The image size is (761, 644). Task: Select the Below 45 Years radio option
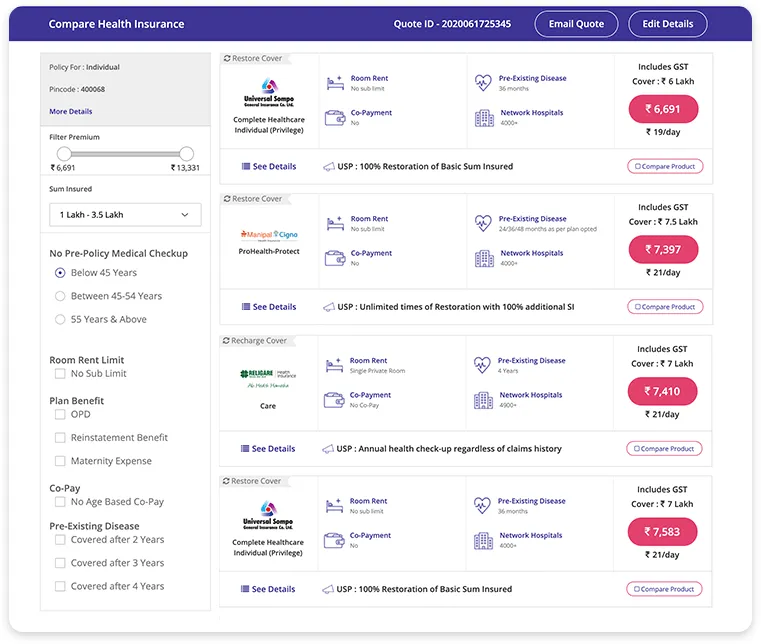60,273
